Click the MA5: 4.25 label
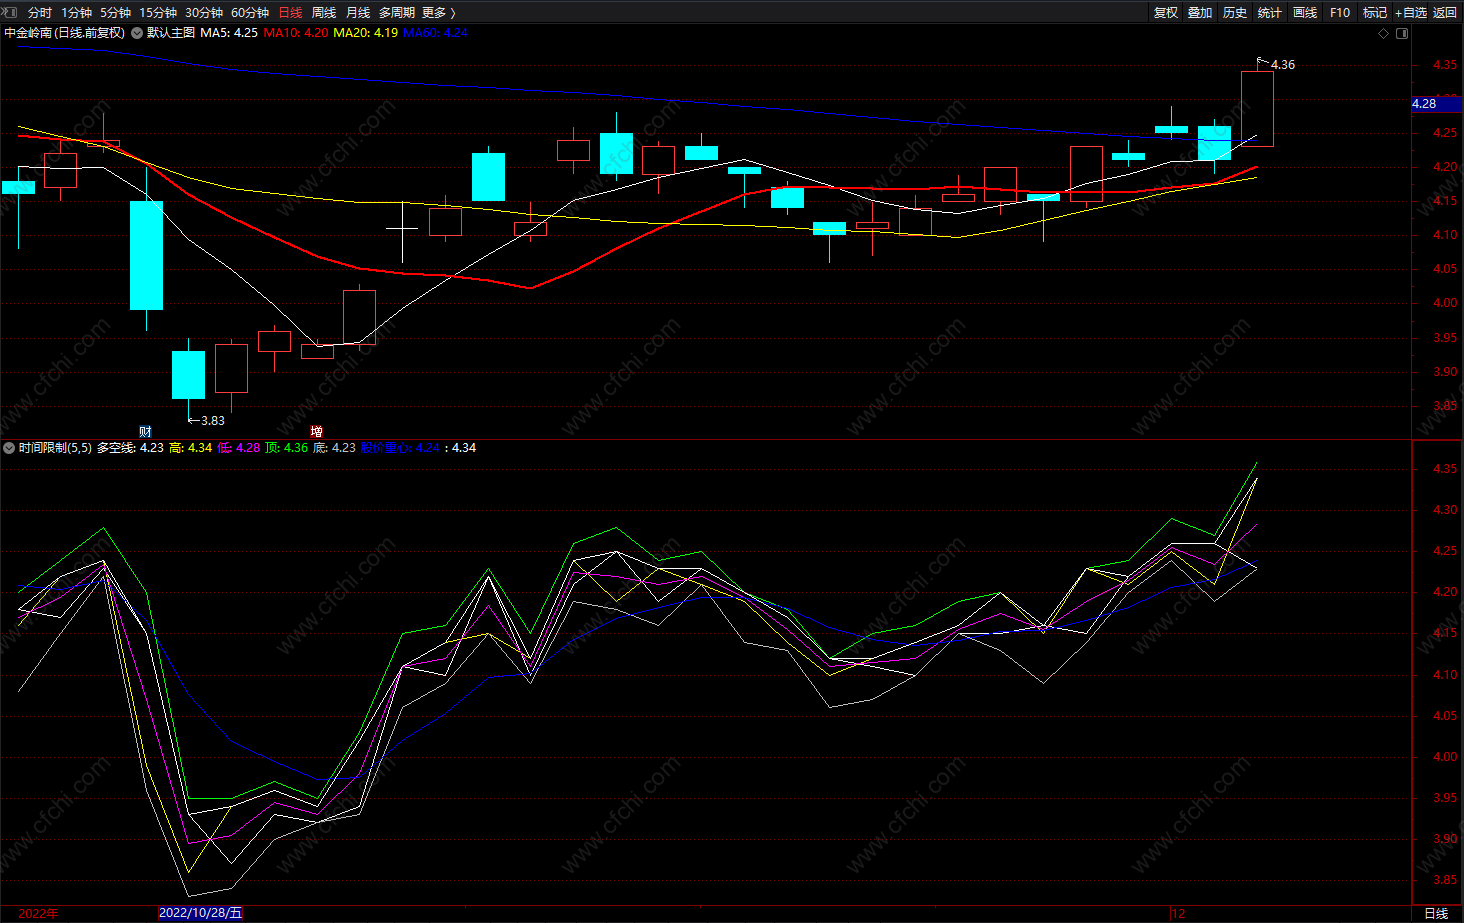The image size is (1464, 923). click(229, 33)
